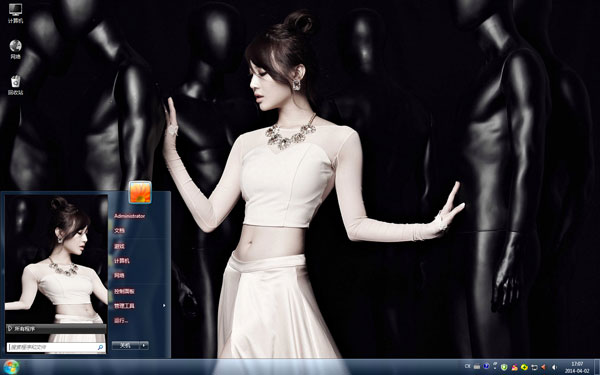Open 管理工具 in the Start menu
This screenshot has height=375, width=600.
124,306
